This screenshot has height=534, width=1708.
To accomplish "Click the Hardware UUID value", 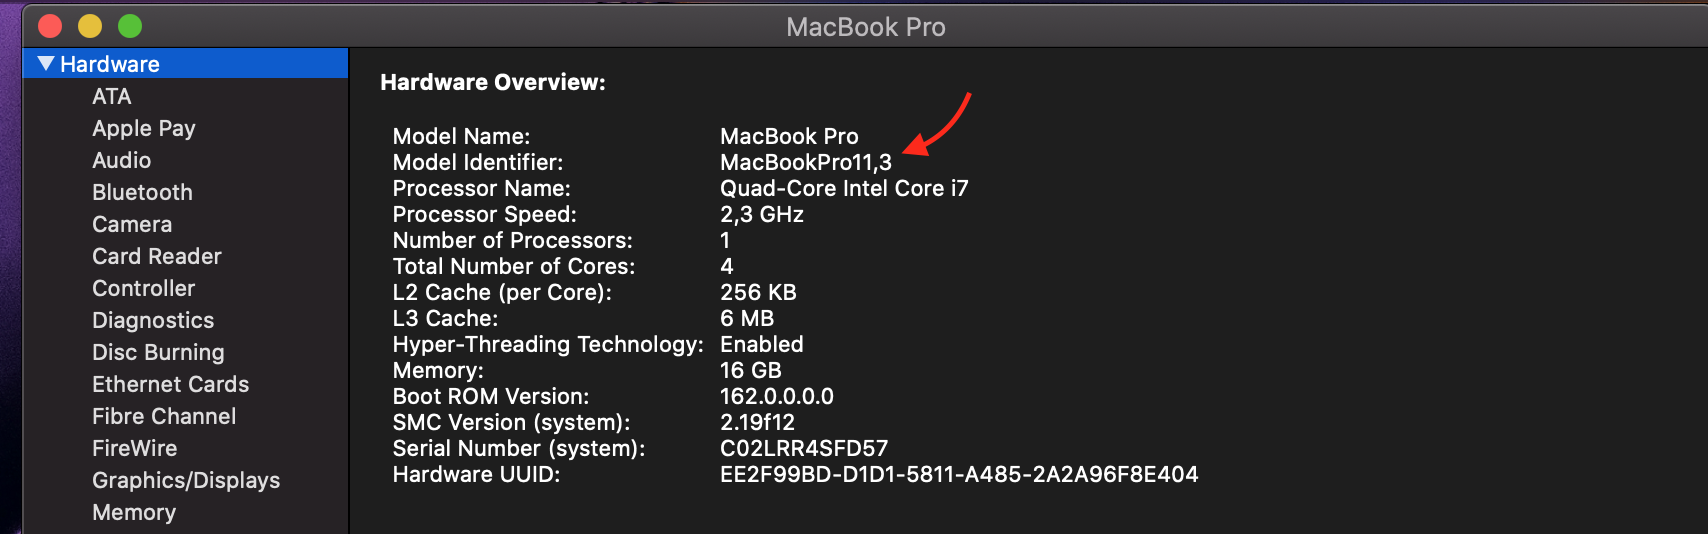I will point(959,474).
